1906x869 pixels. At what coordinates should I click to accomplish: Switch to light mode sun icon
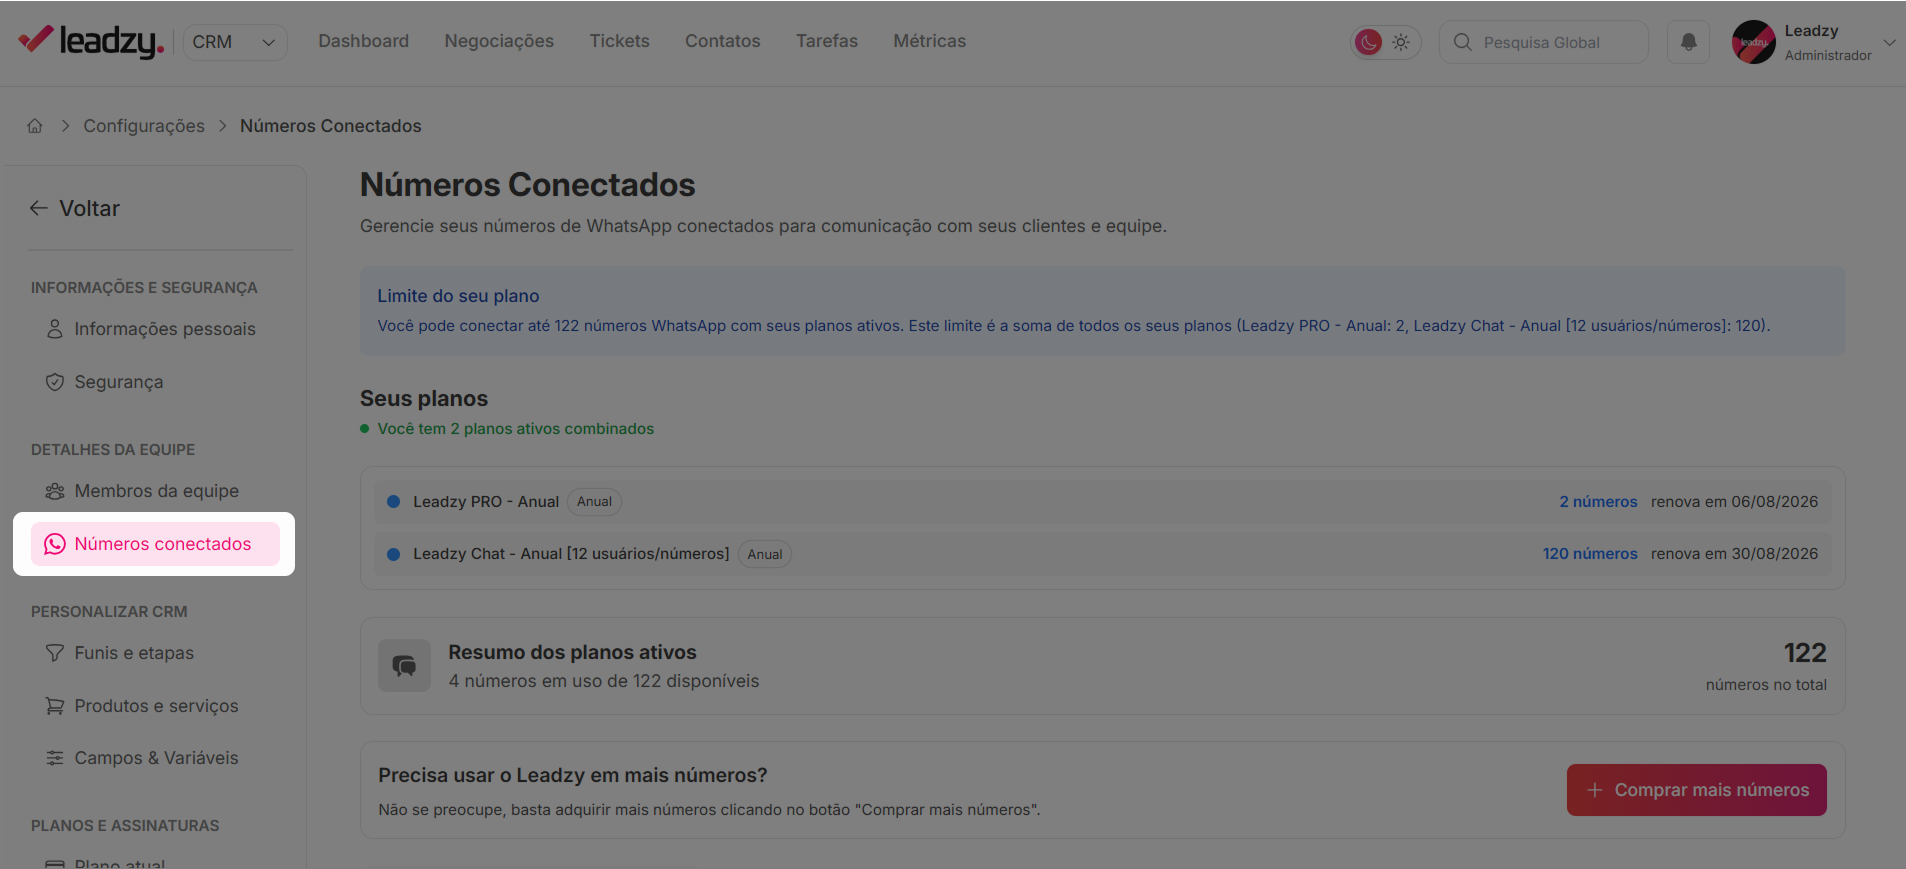pos(1401,42)
